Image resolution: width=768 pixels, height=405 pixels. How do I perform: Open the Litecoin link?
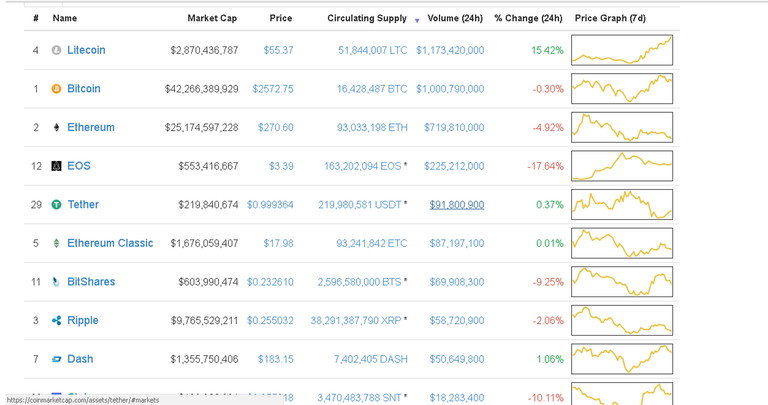(86, 50)
